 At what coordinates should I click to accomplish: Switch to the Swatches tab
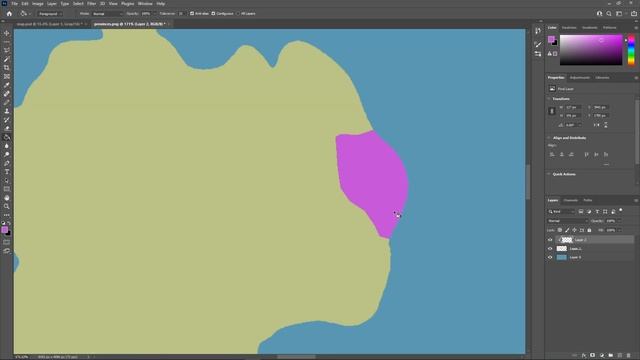pyautogui.click(x=569, y=28)
